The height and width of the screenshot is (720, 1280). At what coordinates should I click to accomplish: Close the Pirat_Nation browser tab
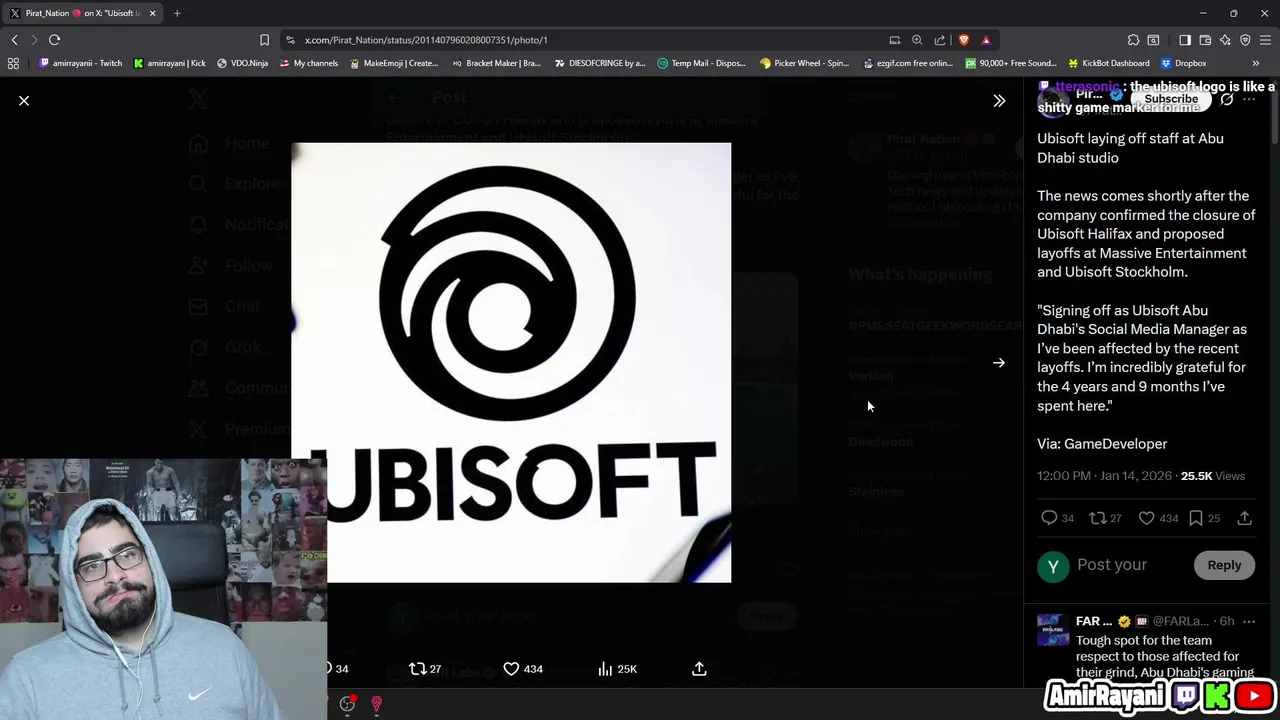click(x=152, y=13)
